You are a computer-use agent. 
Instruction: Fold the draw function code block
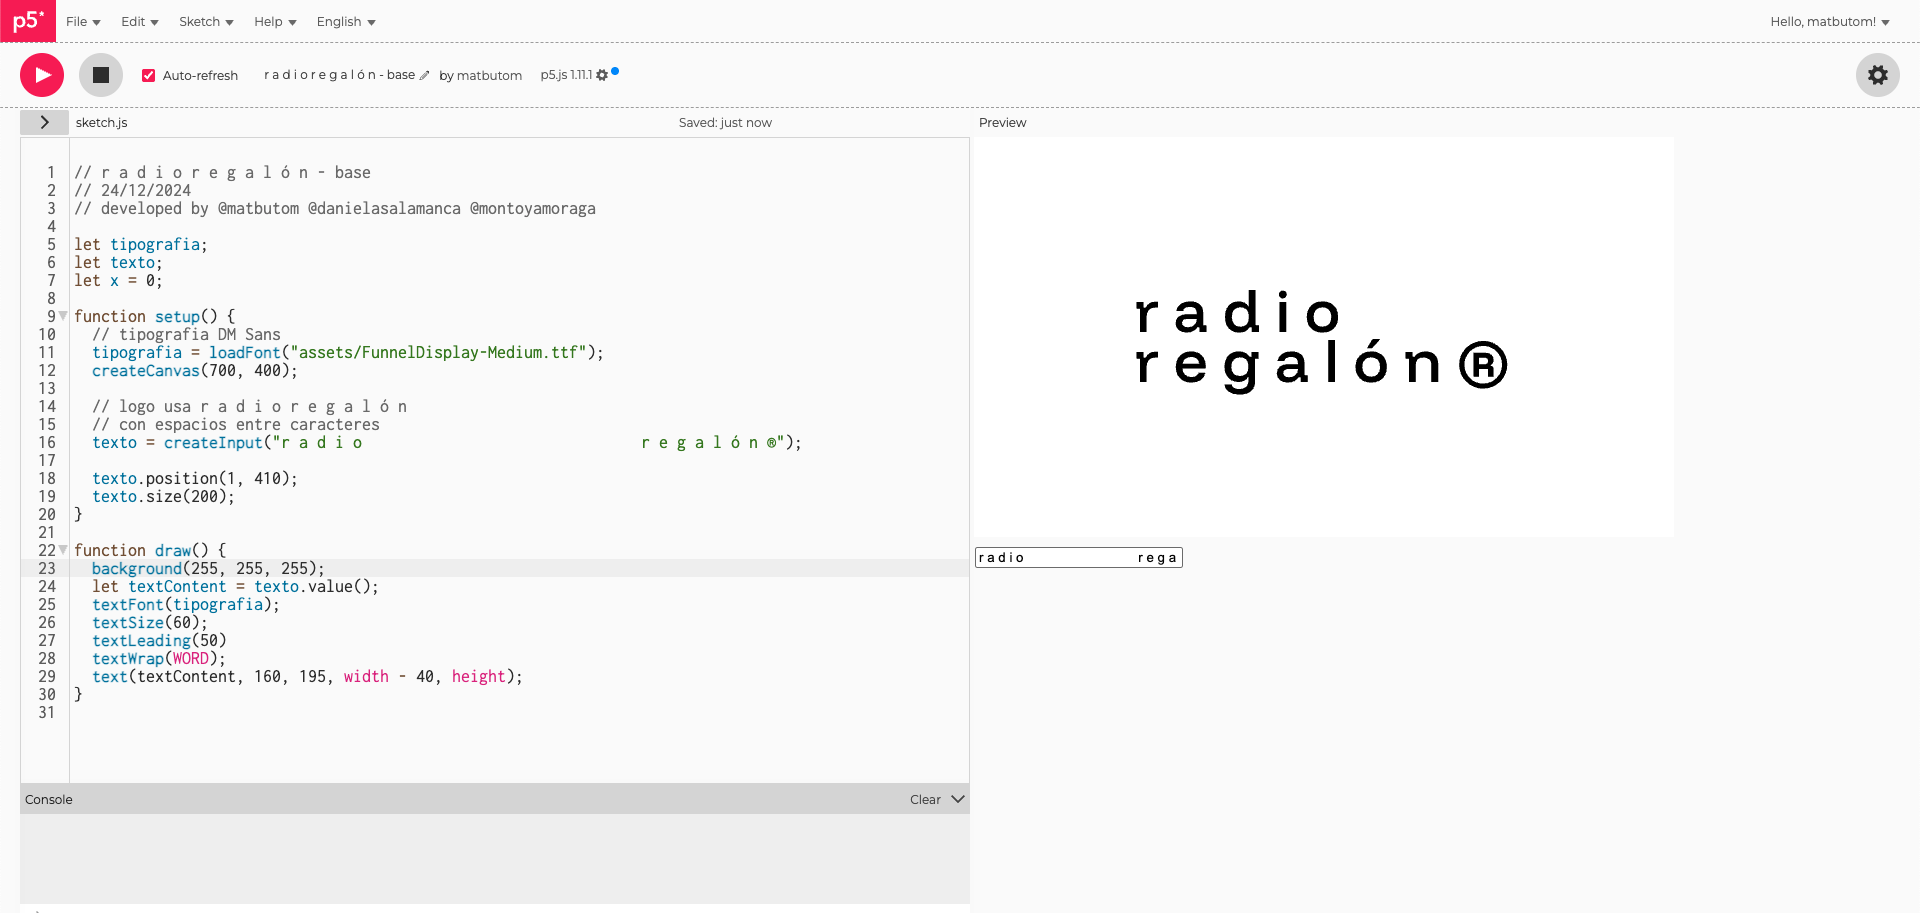coord(62,549)
